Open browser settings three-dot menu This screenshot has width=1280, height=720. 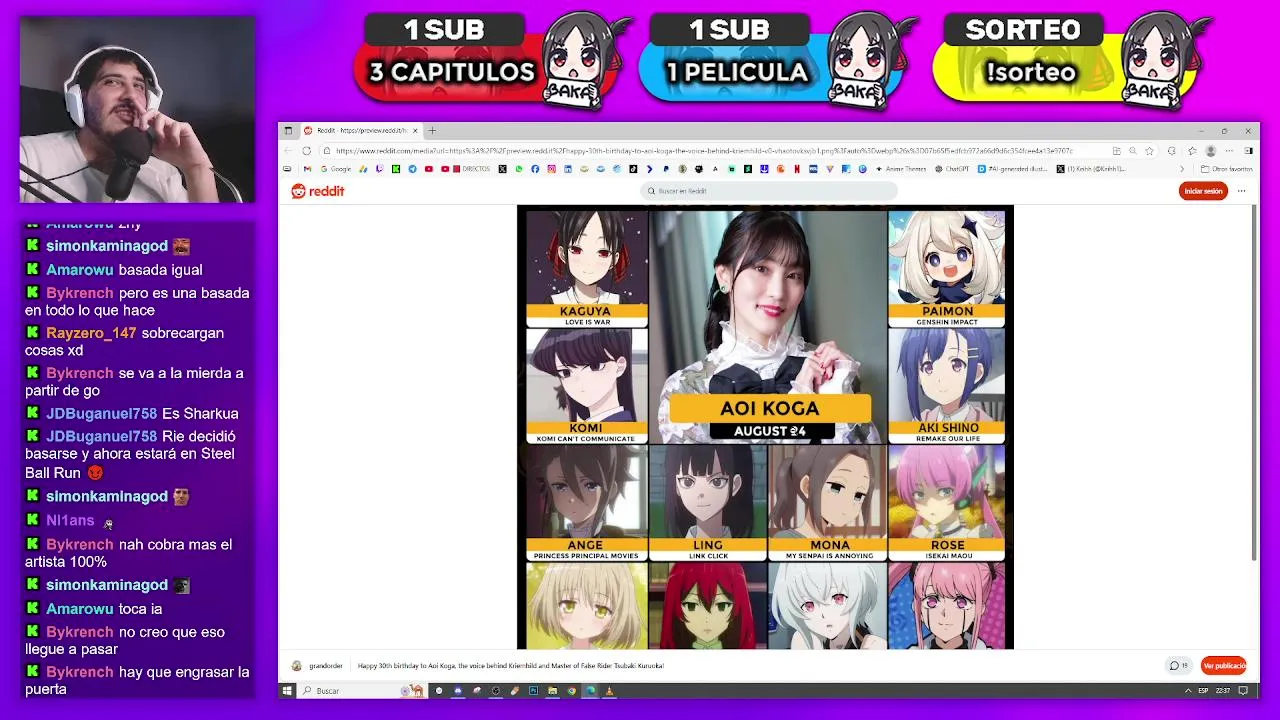click(1229, 151)
